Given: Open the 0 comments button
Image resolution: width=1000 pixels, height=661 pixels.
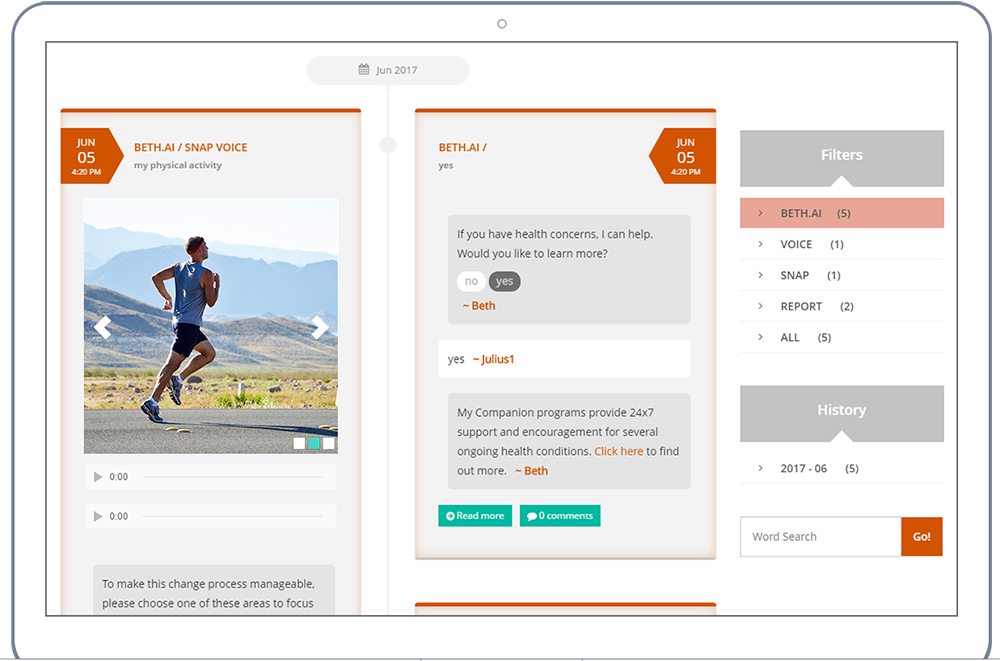Looking at the screenshot, I should (x=560, y=516).
